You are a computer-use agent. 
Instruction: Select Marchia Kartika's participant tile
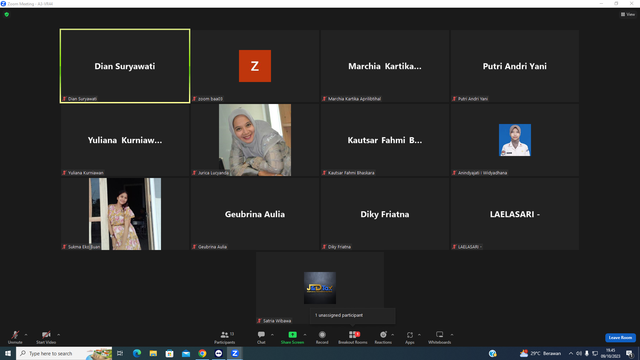[384, 66]
